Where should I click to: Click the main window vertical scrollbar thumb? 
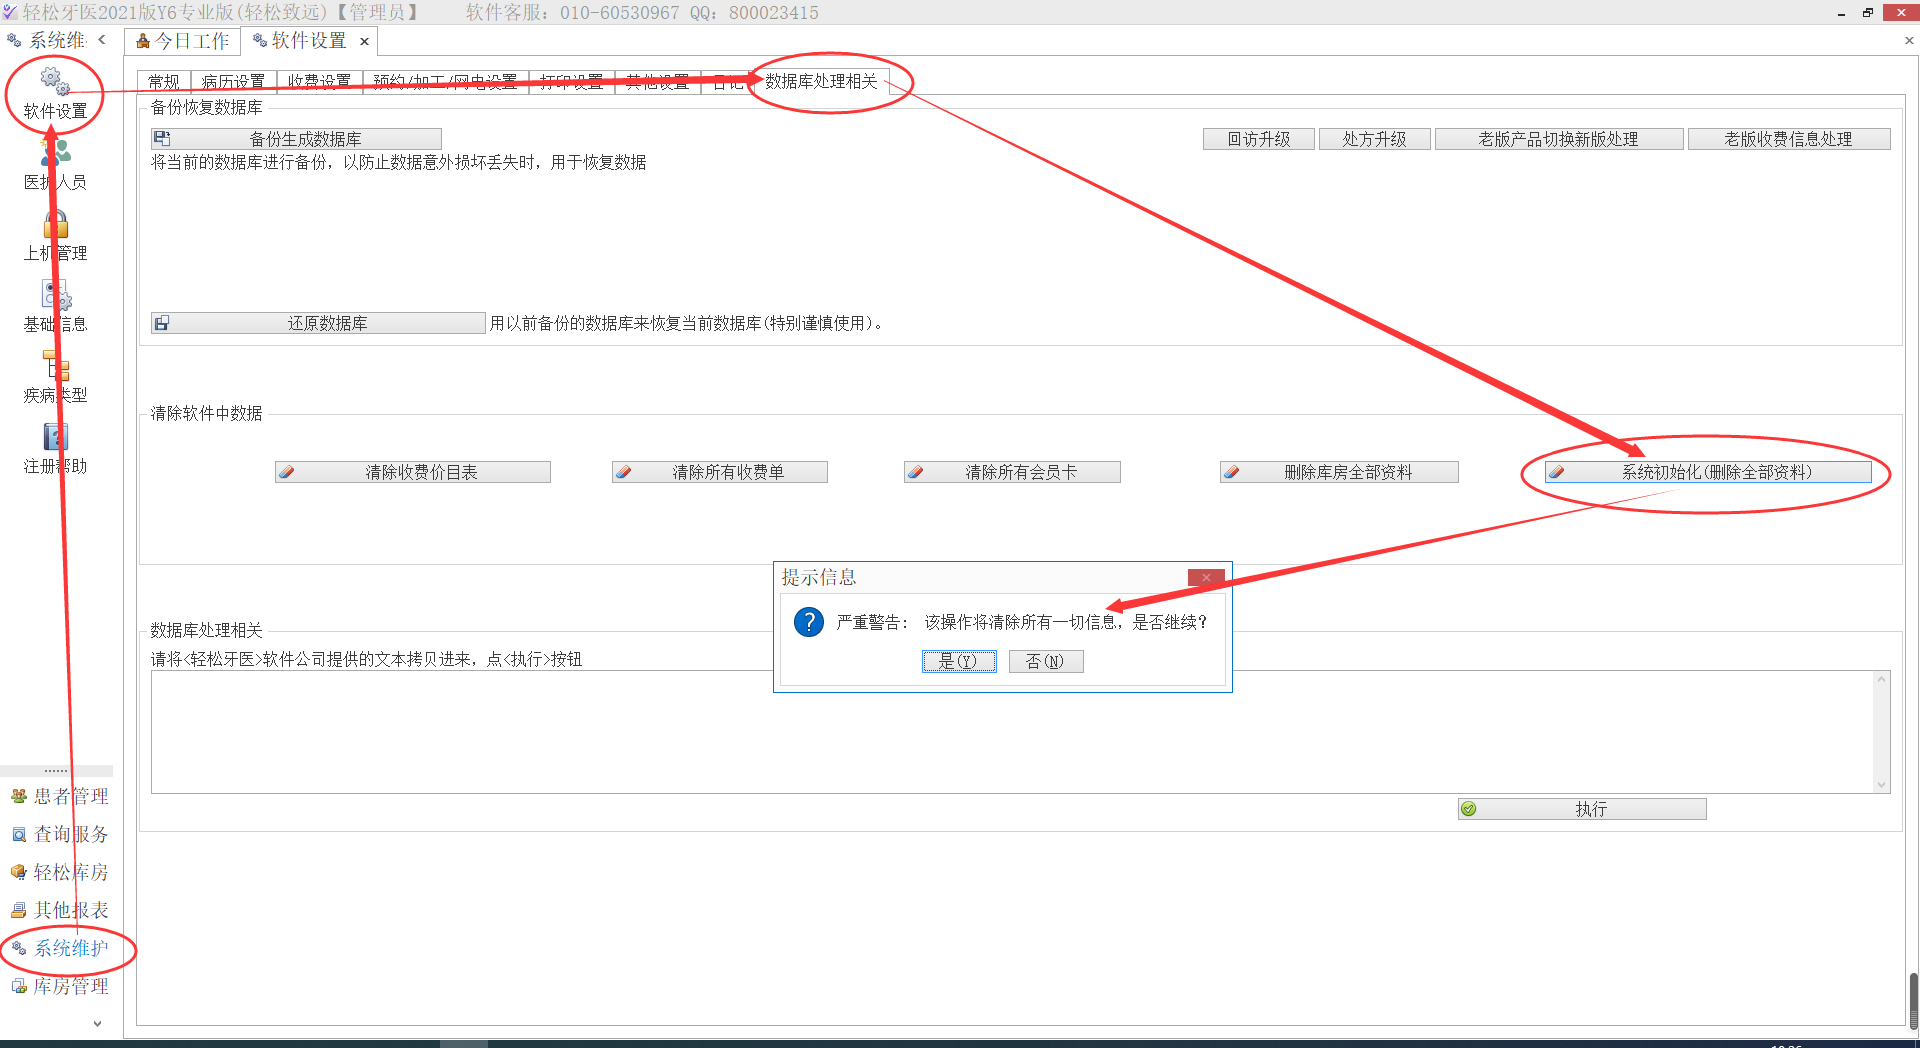(x=1913, y=1002)
